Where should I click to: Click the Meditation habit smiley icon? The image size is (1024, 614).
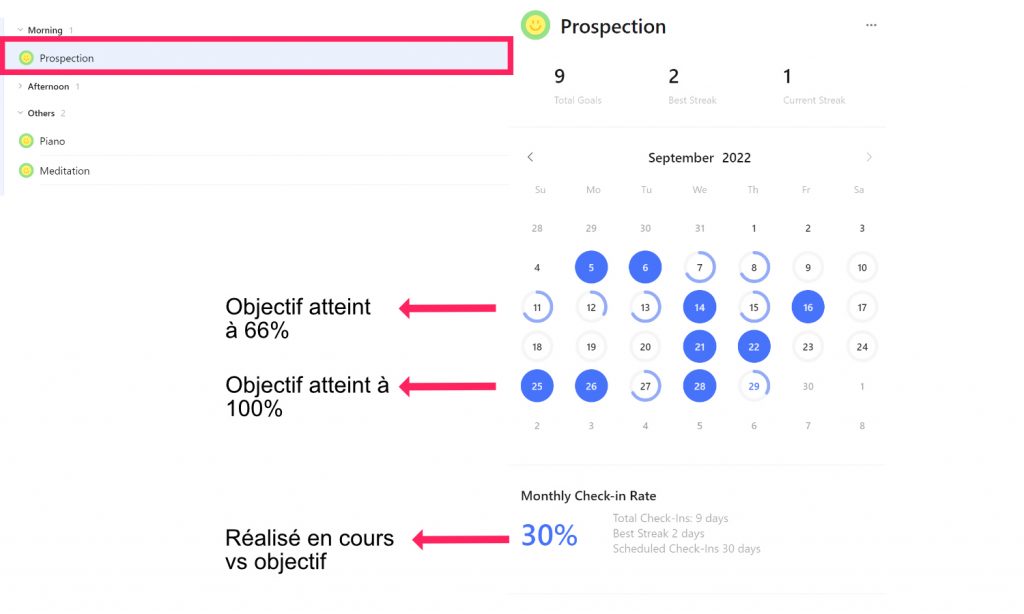coord(26,170)
